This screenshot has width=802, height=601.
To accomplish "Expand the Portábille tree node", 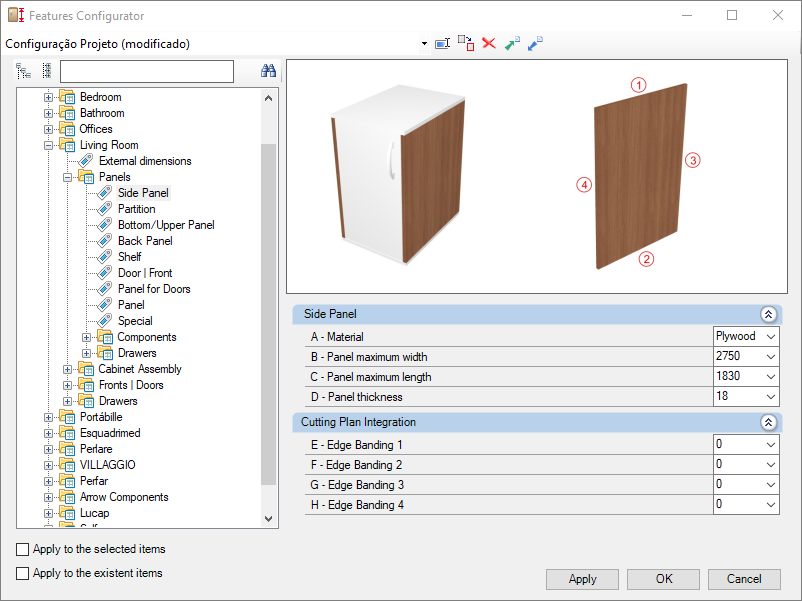I will pyautogui.click(x=48, y=417).
